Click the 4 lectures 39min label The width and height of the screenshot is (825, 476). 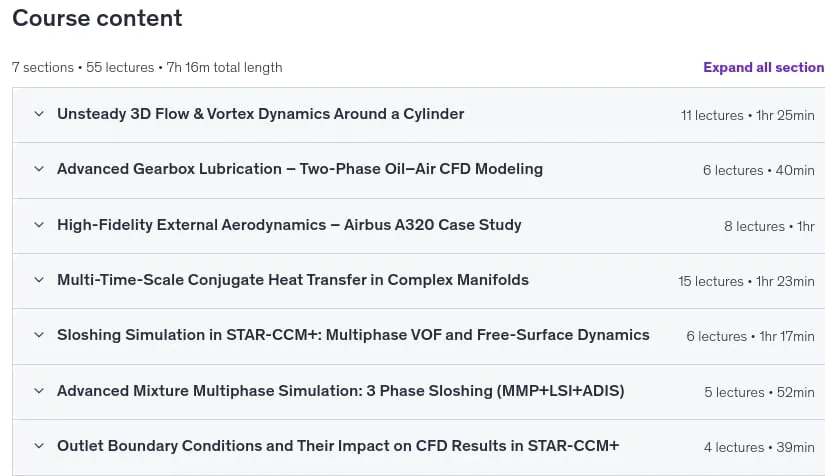(x=759, y=448)
